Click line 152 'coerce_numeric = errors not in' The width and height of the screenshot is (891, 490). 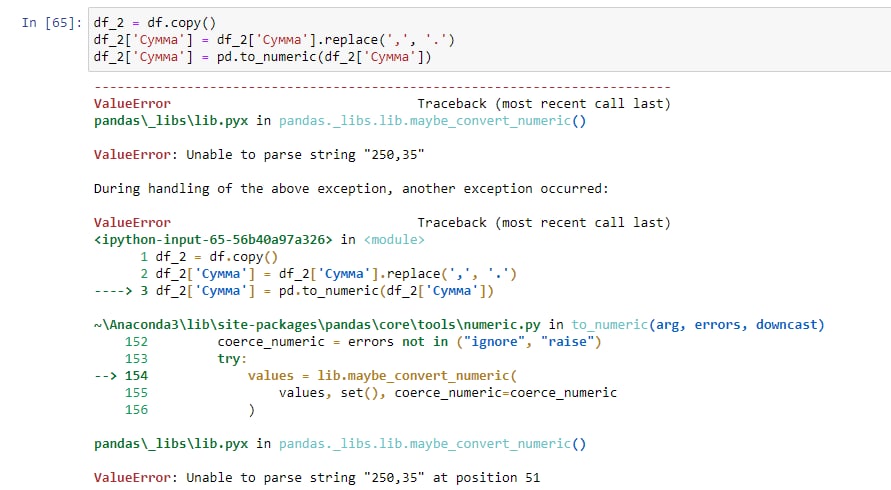363,342
